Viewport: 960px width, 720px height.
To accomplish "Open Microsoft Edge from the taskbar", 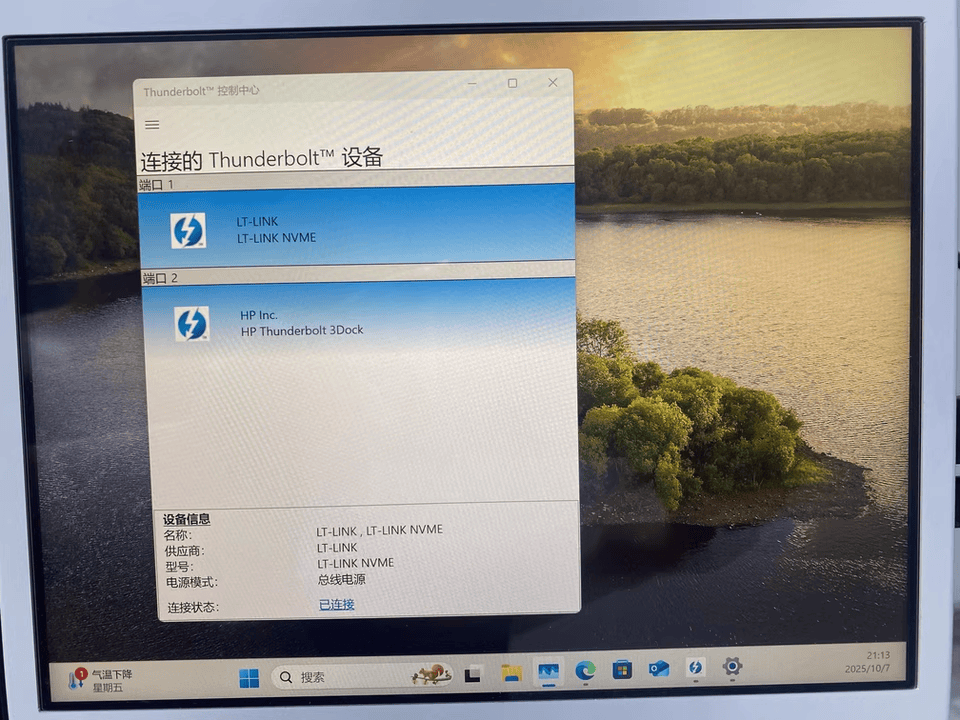I will tap(585, 670).
